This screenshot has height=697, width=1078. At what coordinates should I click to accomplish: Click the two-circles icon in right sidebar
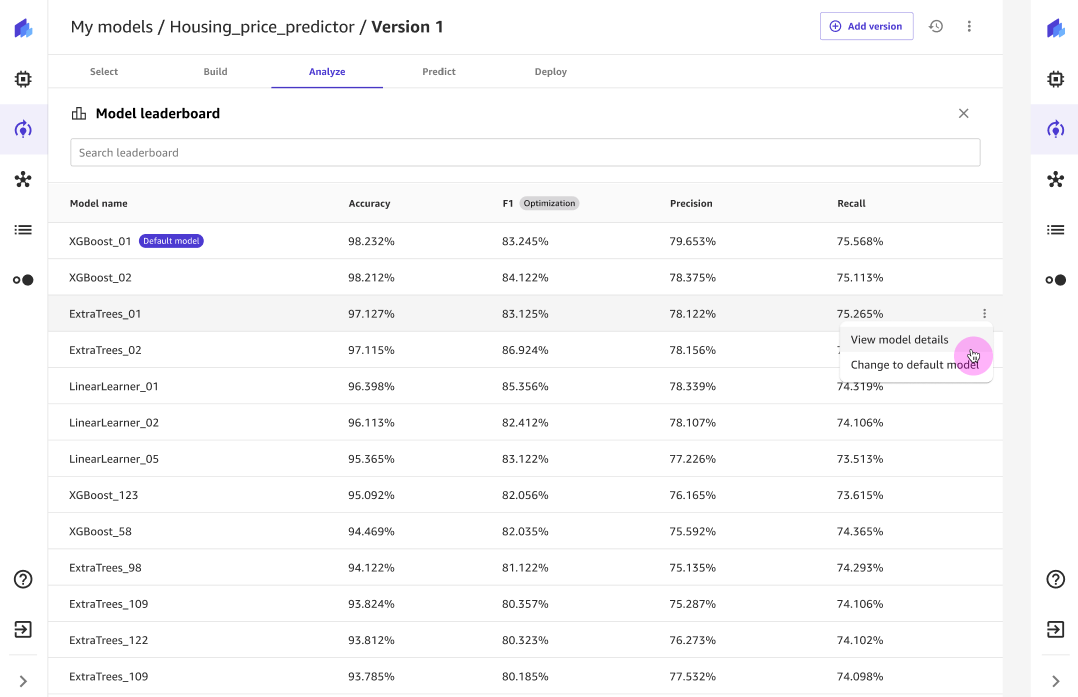pos(1056,280)
